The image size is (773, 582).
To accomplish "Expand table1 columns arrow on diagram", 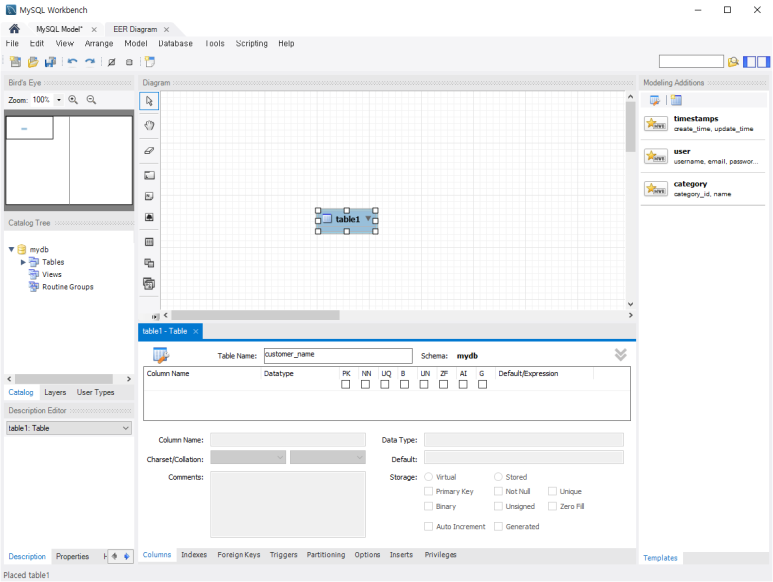I will click(368, 218).
